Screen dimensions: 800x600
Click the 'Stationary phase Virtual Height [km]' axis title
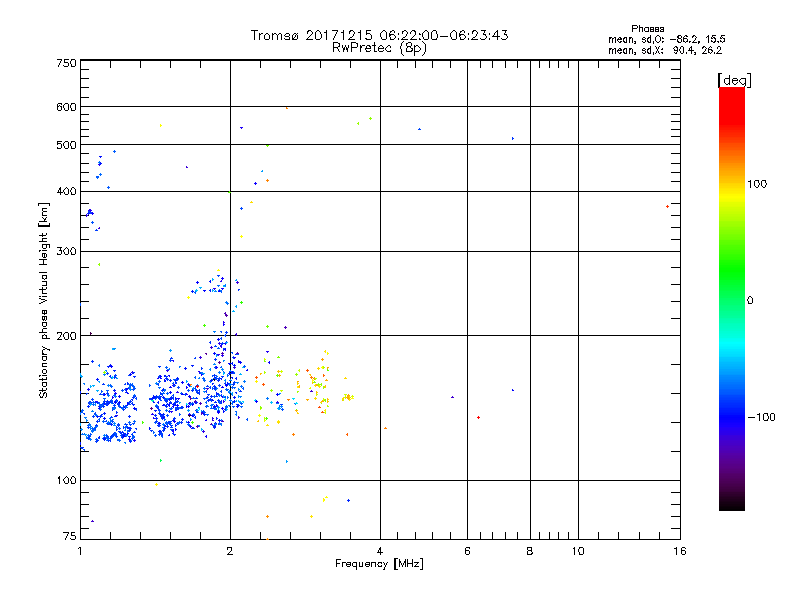click(44, 300)
